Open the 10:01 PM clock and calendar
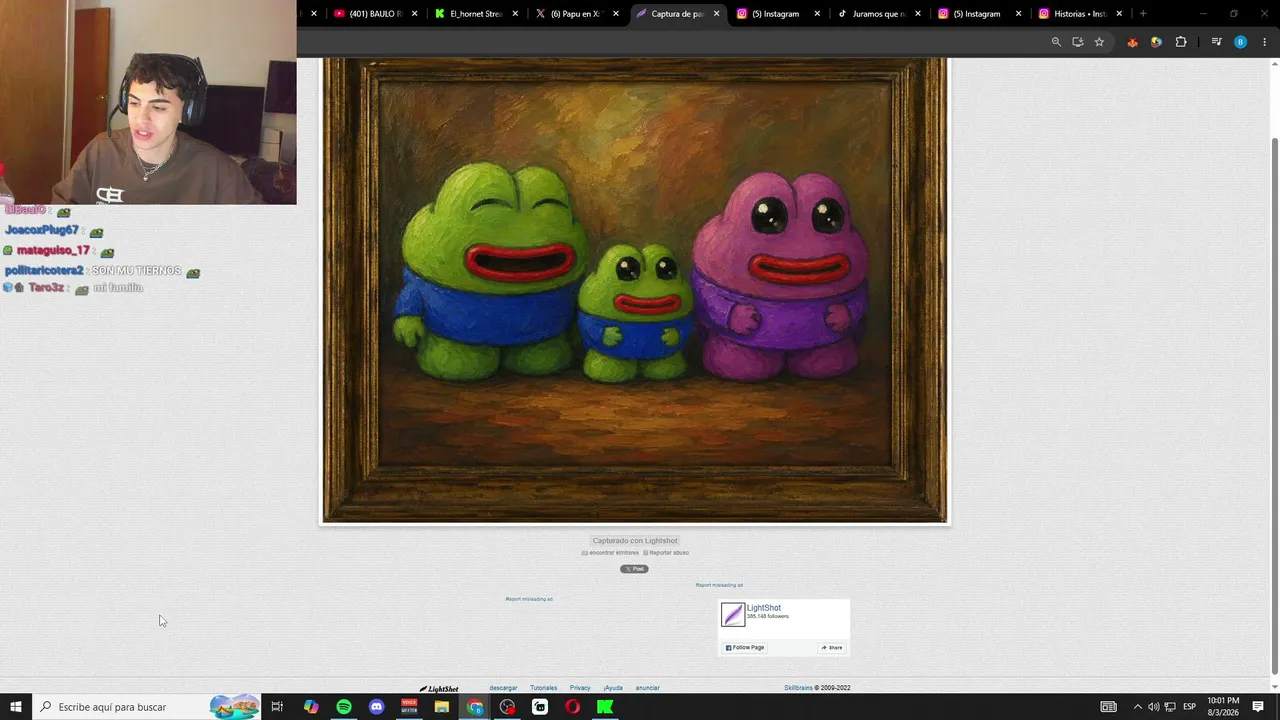This screenshot has width=1280, height=720. tap(1224, 707)
